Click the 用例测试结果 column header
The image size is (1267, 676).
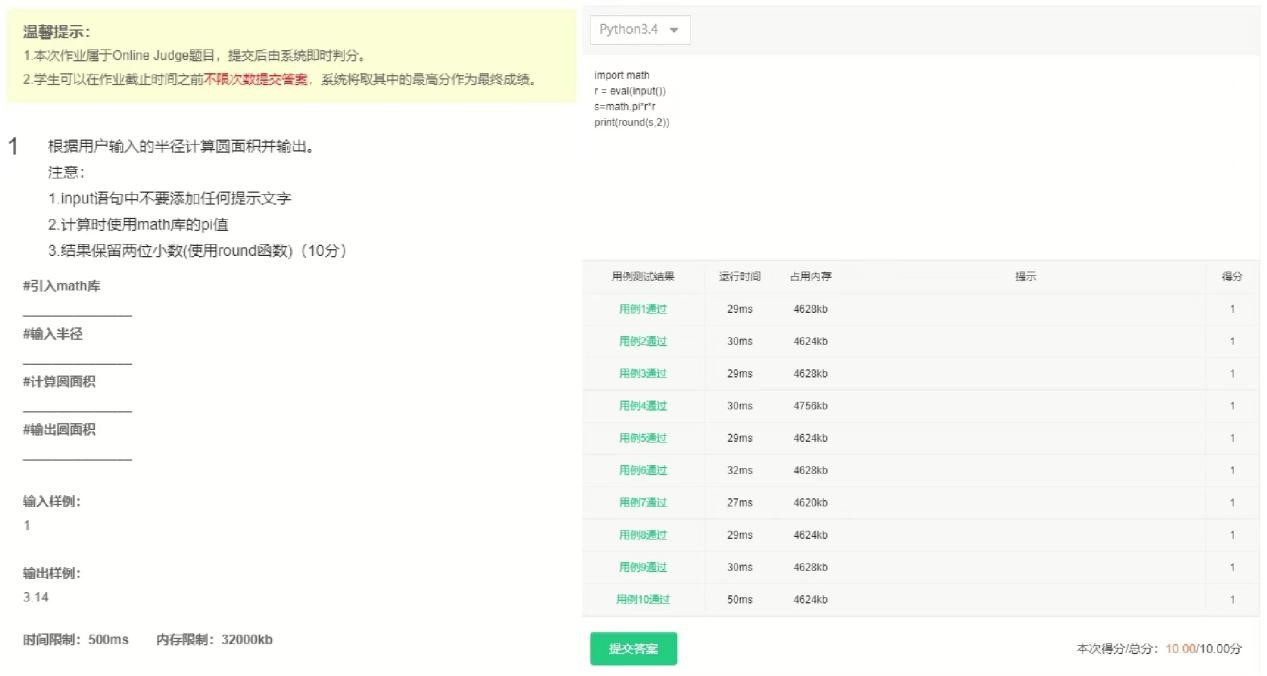tap(643, 276)
